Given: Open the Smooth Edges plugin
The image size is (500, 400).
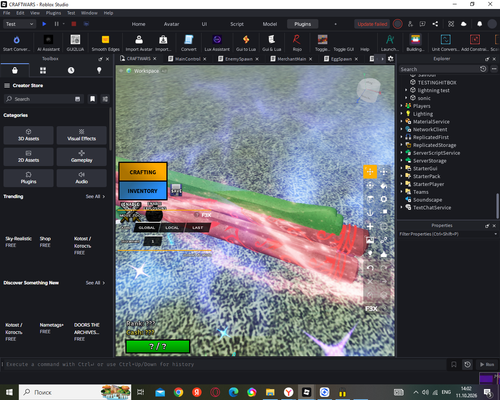Looking at the screenshot, I should point(105,43).
